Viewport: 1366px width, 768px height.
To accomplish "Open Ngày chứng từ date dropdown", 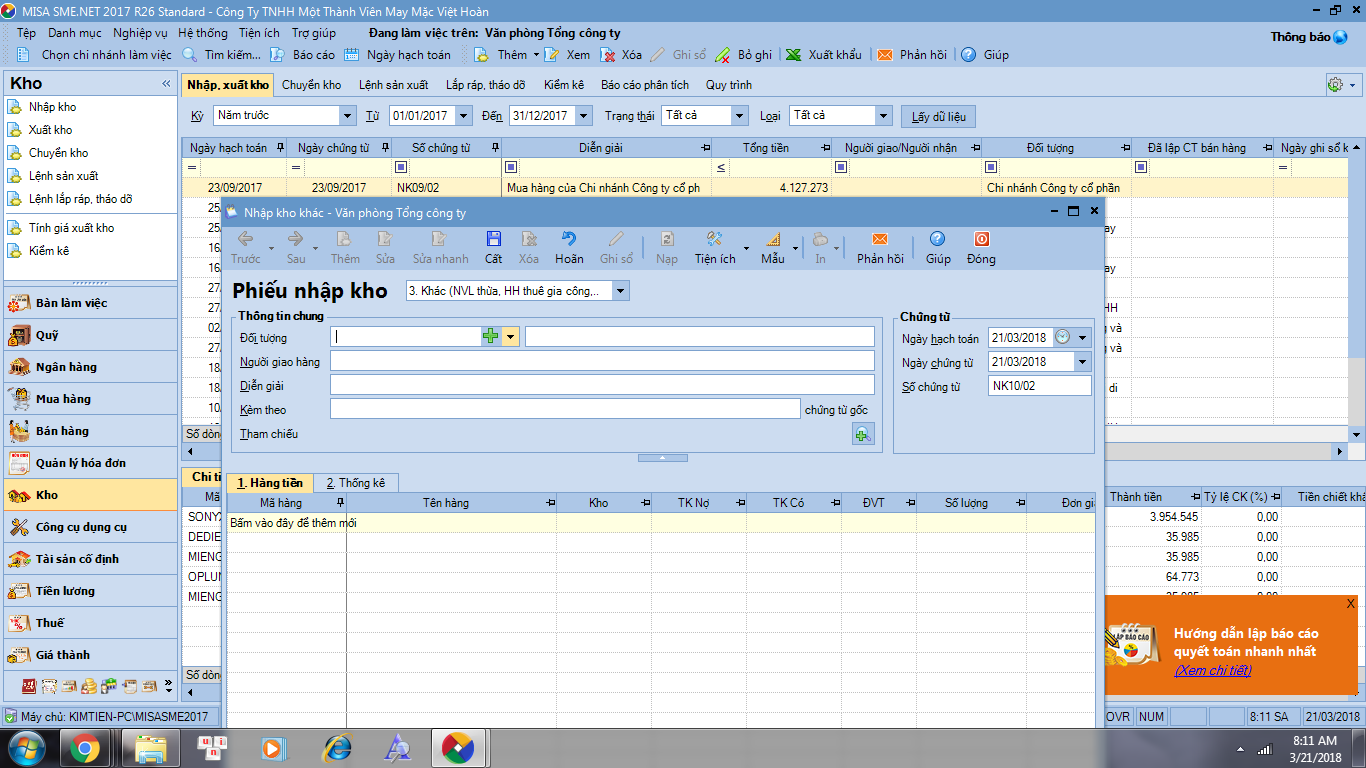I will (x=1082, y=361).
